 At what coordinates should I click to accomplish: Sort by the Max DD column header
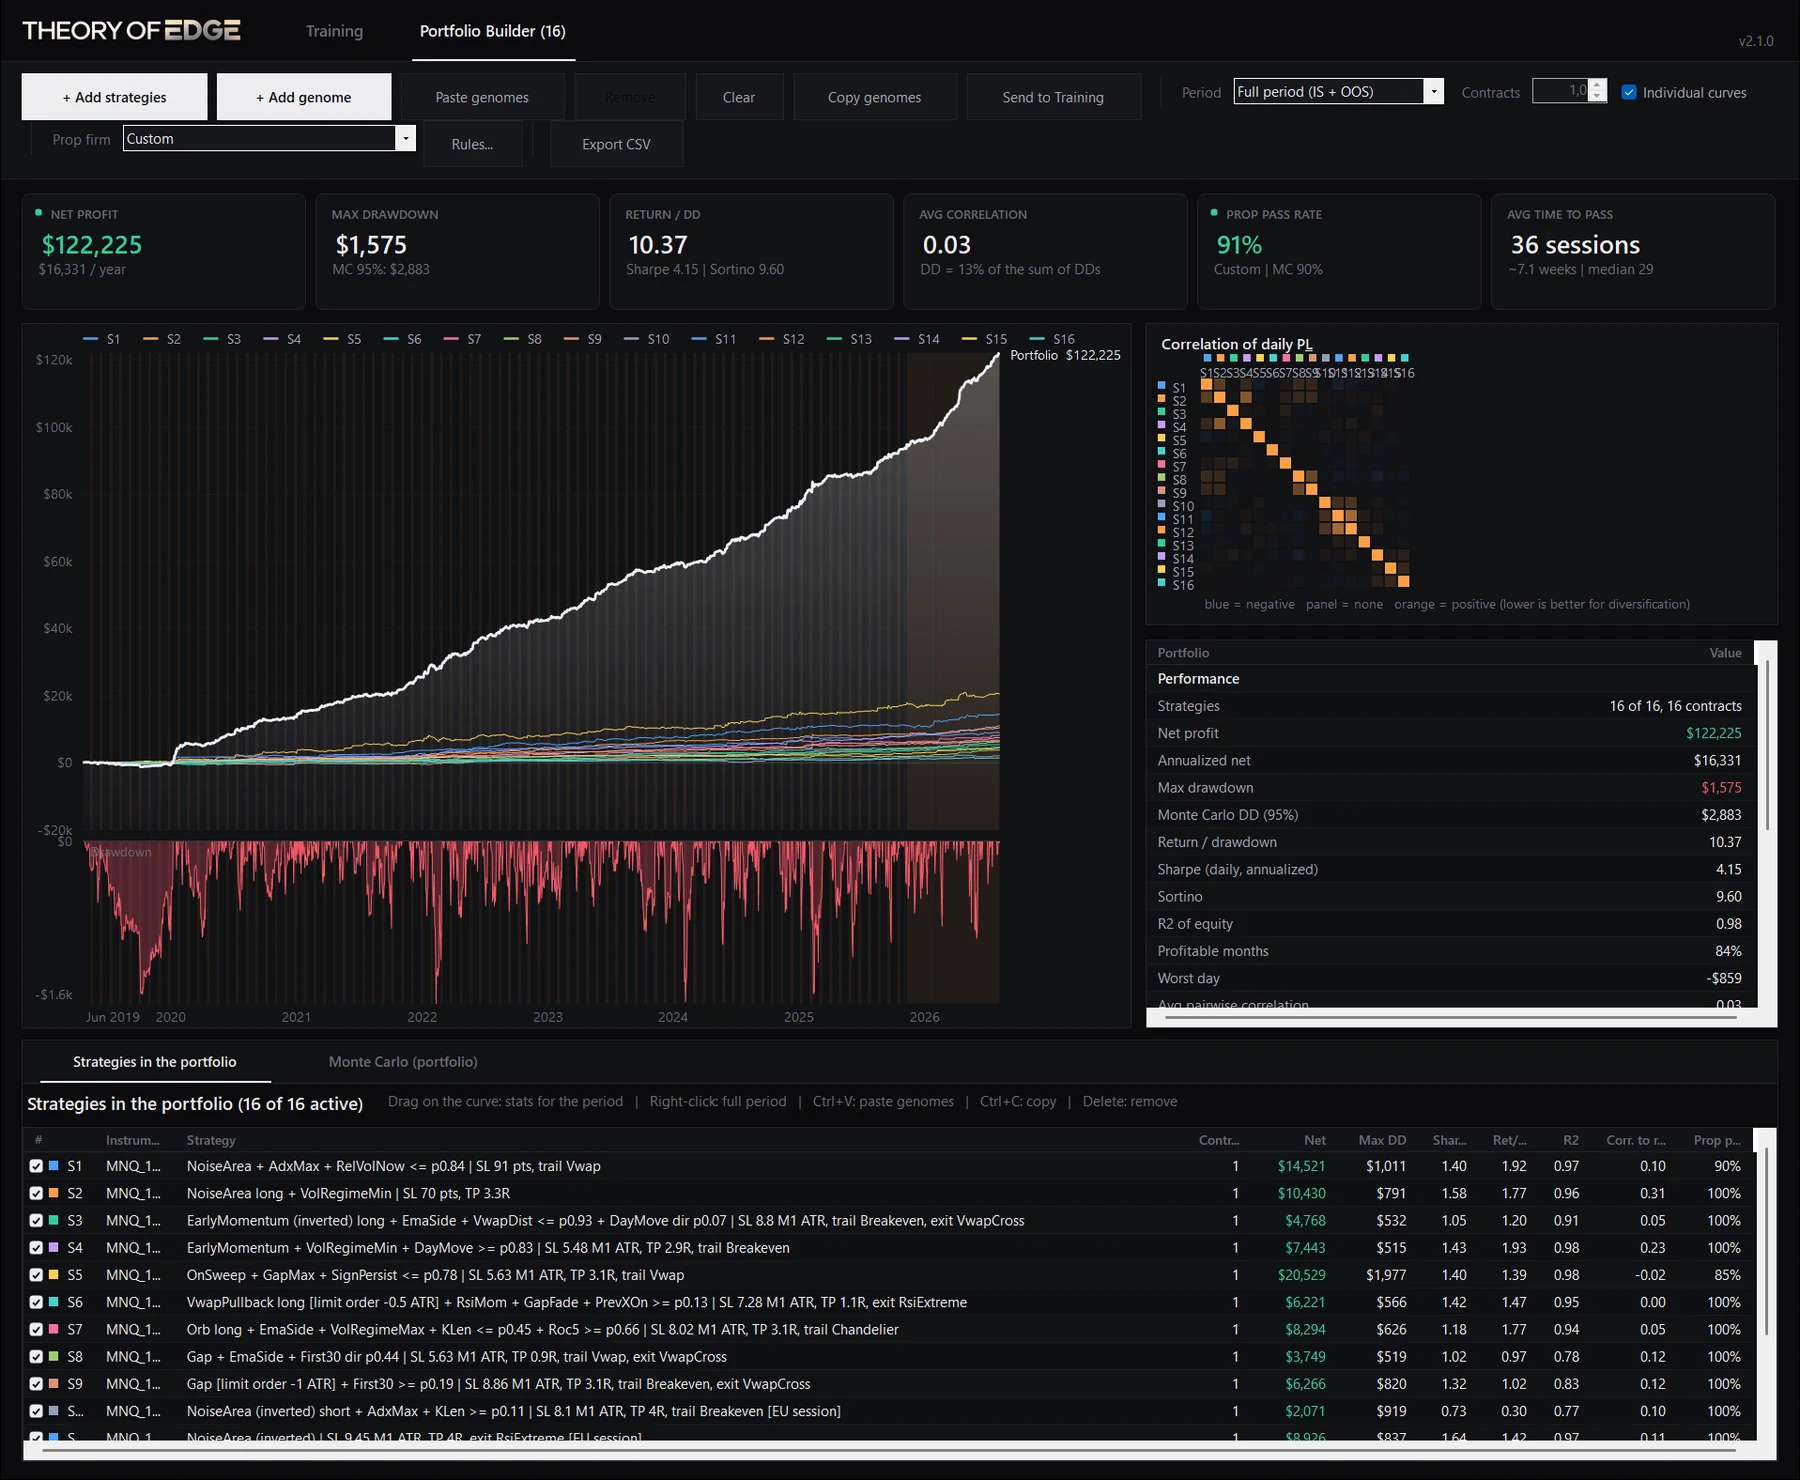1382,1140
